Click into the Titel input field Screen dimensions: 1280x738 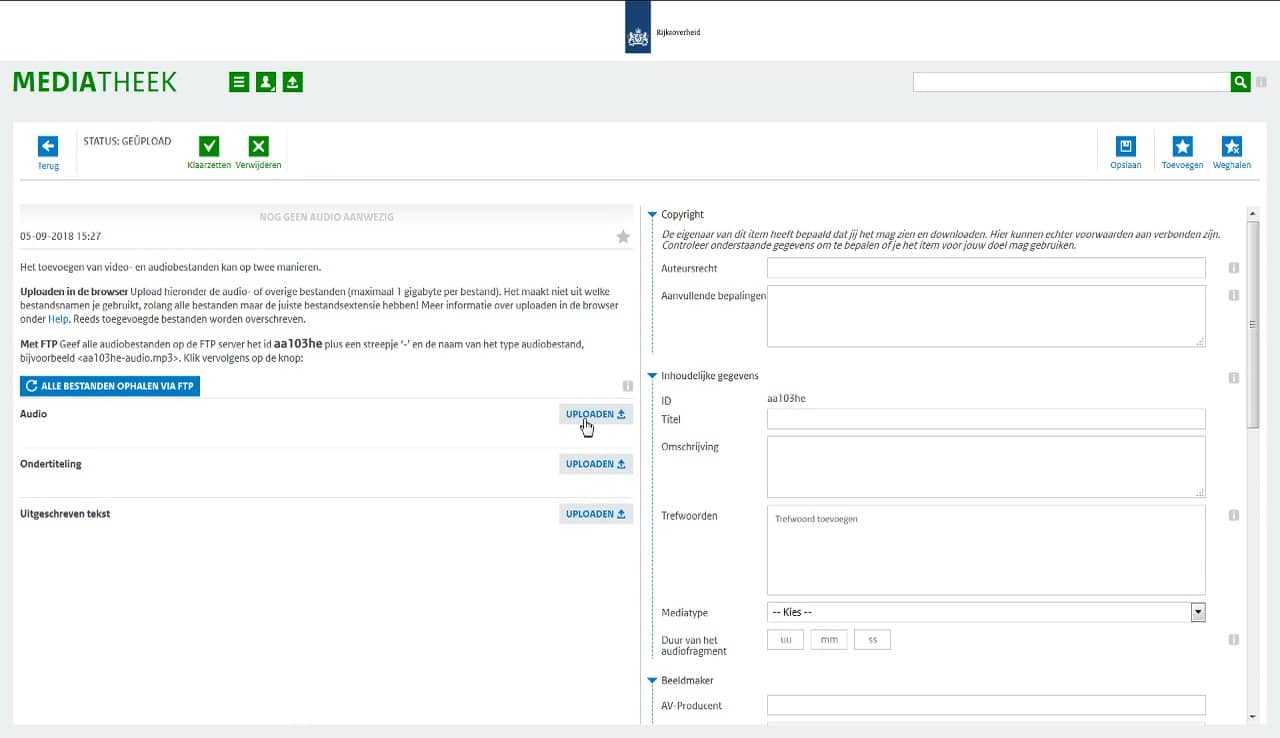(985, 419)
